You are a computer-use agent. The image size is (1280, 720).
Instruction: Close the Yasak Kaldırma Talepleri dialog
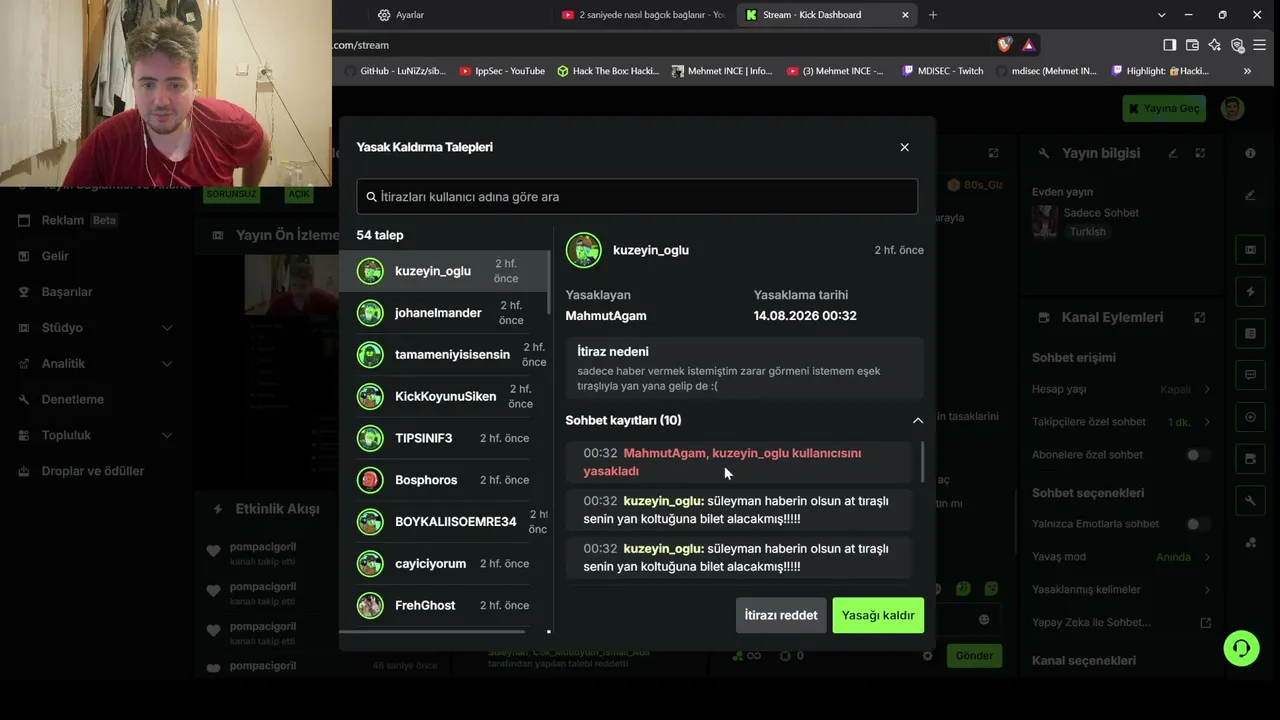904,147
